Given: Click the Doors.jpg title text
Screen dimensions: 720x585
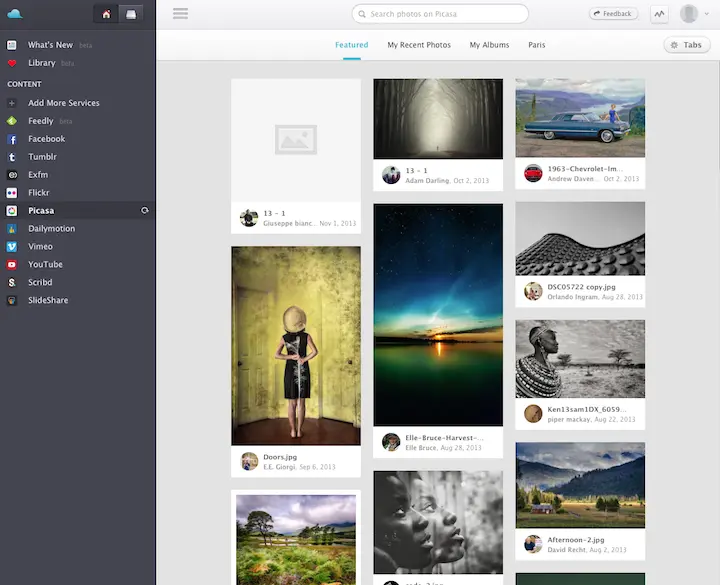Looking at the screenshot, I should [280, 457].
